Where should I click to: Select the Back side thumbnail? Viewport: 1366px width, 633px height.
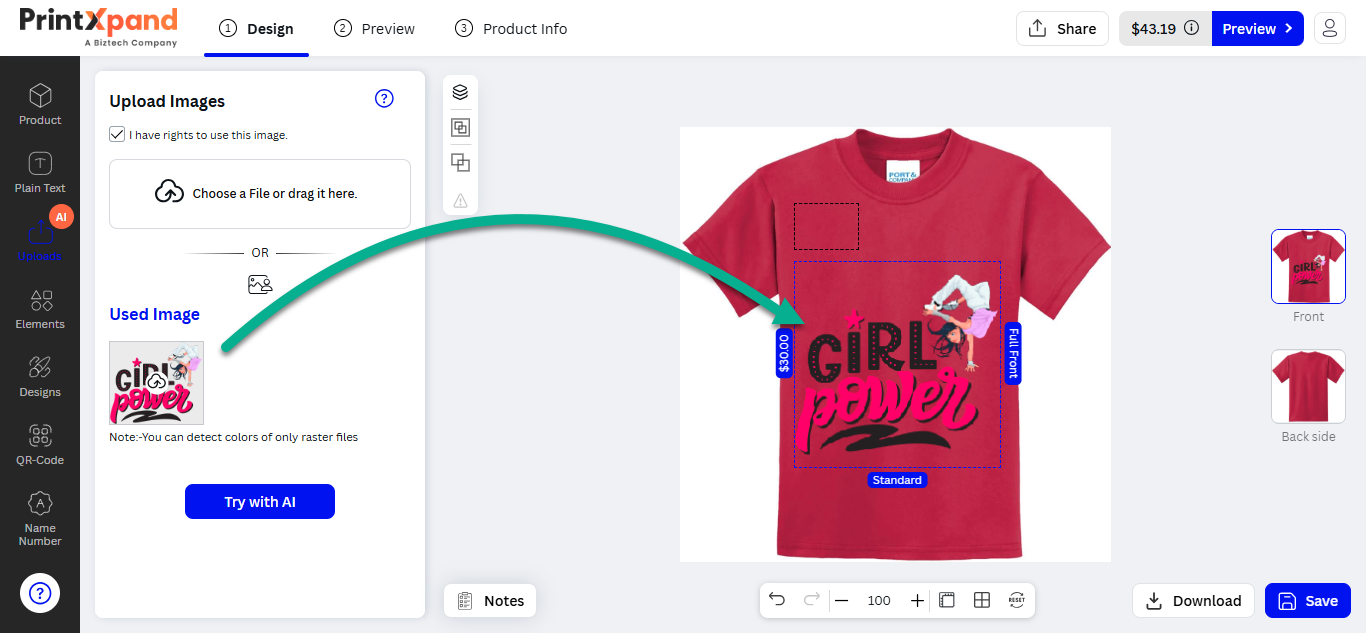pyautogui.click(x=1308, y=386)
